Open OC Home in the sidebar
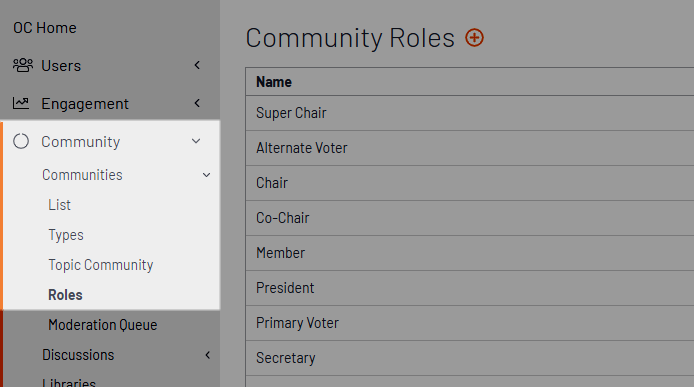 click(x=45, y=28)
